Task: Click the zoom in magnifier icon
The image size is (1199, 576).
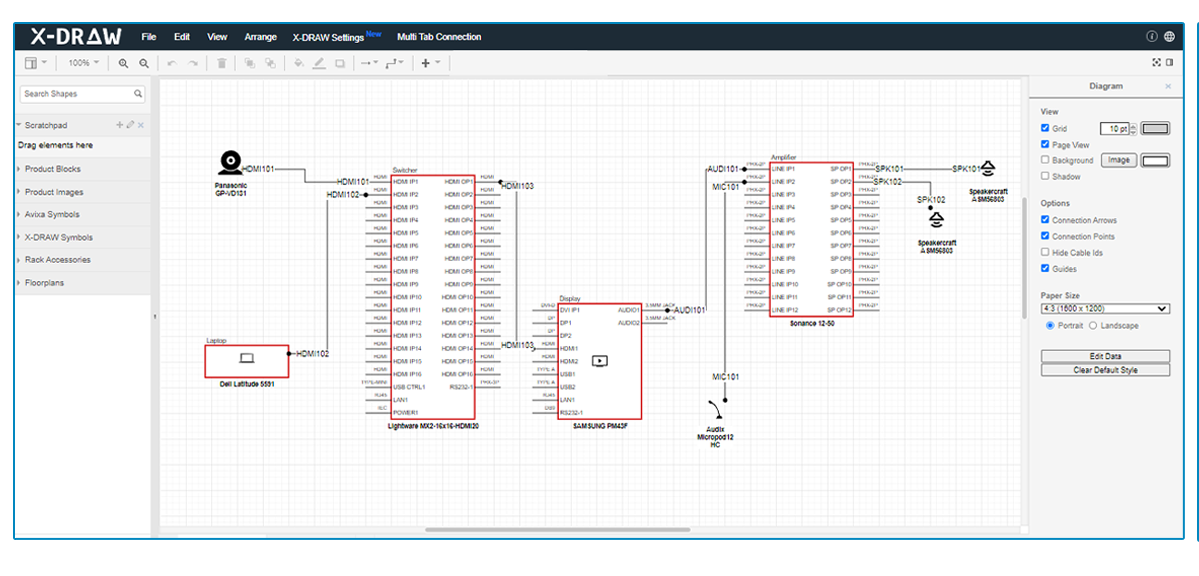Action: (124, 63)
